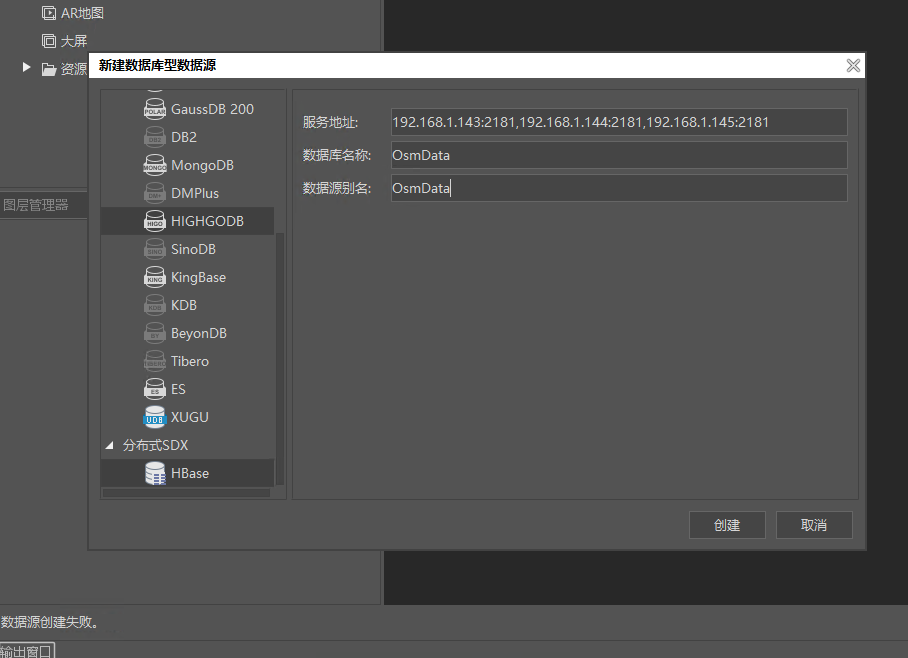
Task: Collapse the 分布式SDX group
Action: click(110, 445)
